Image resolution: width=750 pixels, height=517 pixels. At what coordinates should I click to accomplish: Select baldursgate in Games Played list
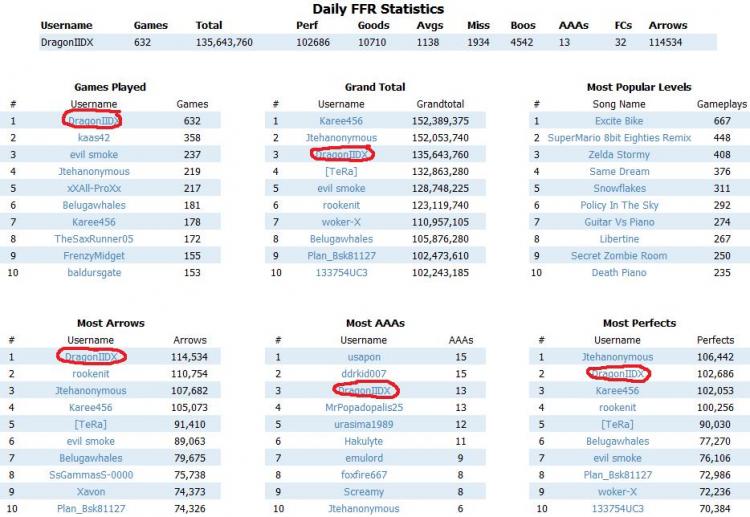click(x=94, y=273)
